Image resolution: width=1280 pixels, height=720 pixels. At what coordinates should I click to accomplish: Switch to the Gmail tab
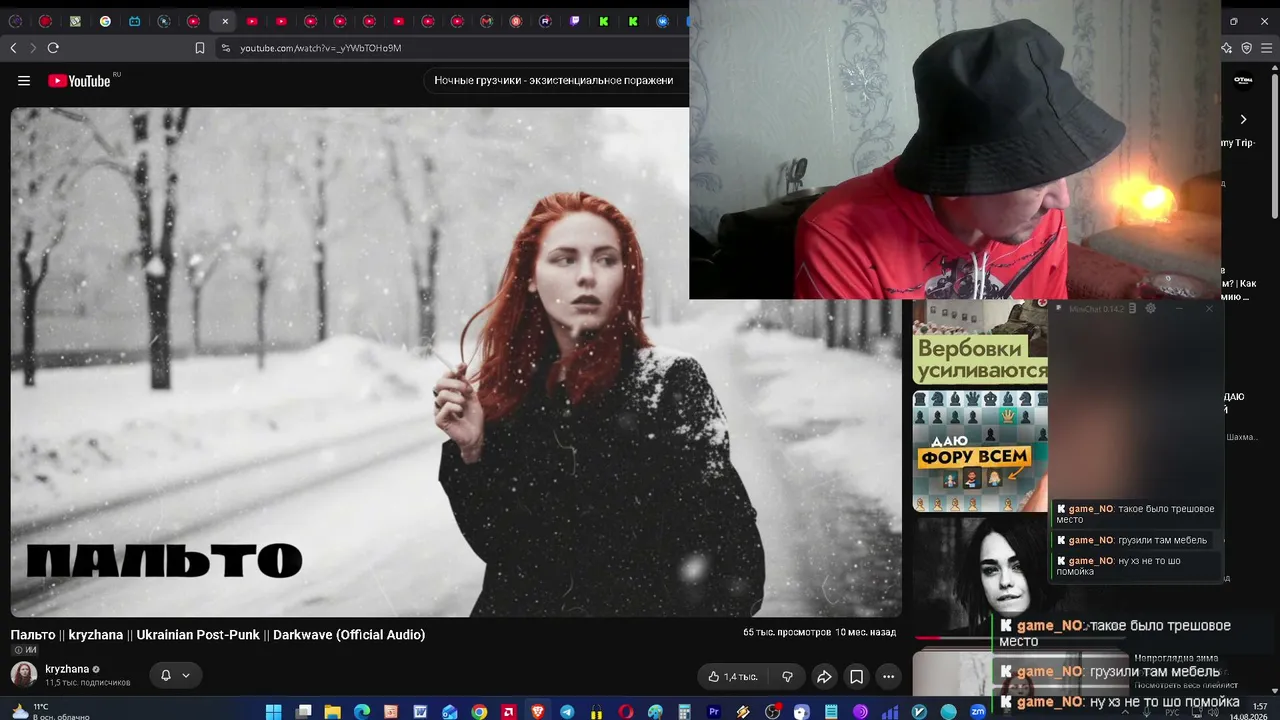[x=486, y=21]
